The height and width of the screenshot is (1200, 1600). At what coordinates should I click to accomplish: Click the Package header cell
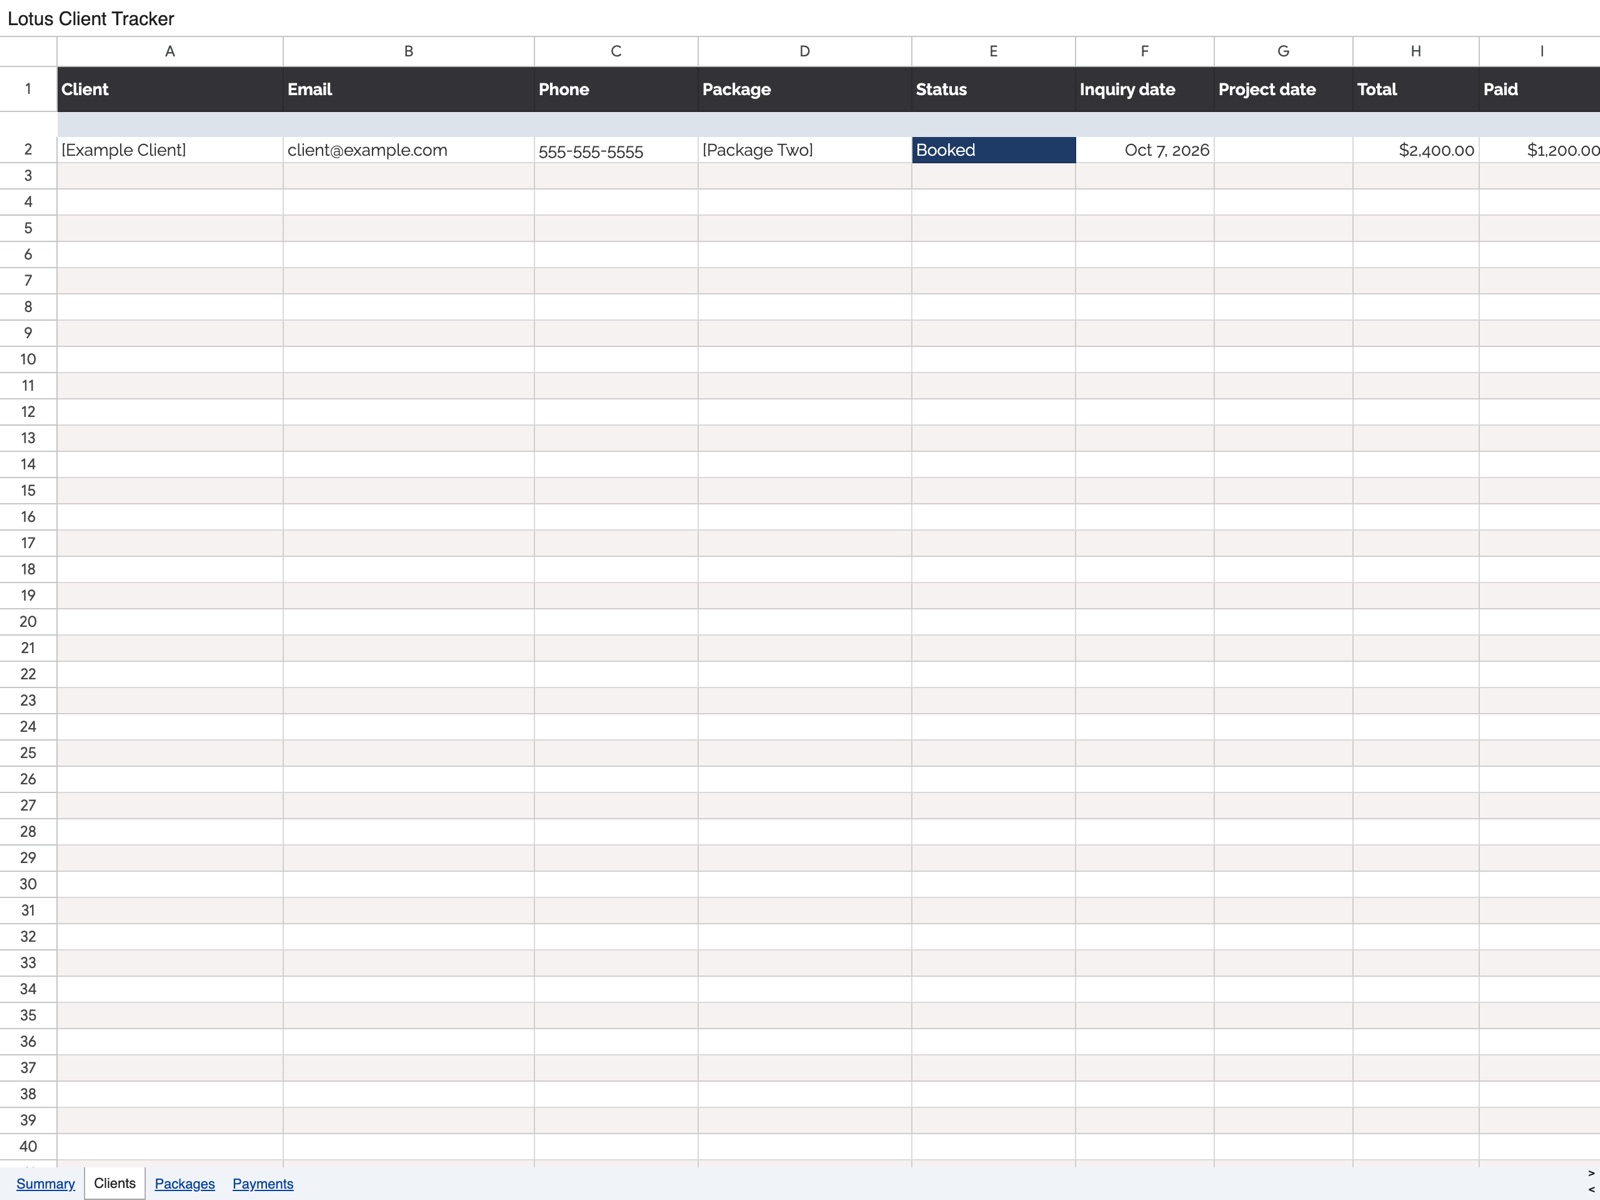point(805,89)
